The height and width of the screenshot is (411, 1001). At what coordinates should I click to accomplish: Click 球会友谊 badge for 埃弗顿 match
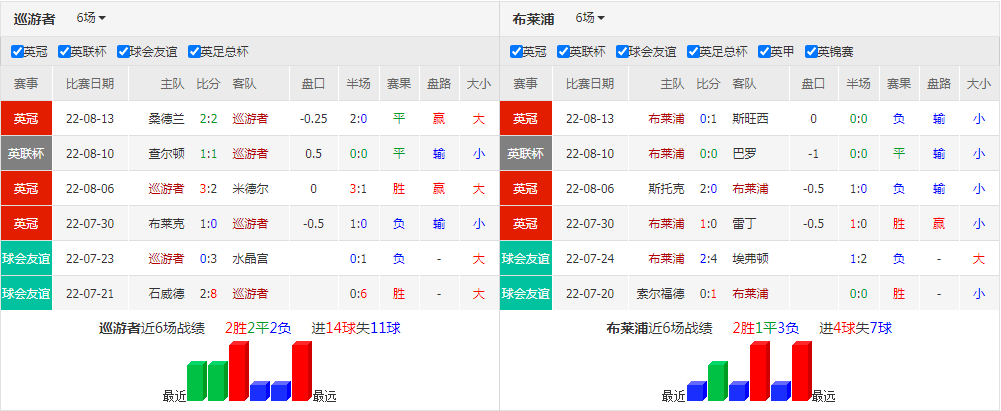coord(525,259)
